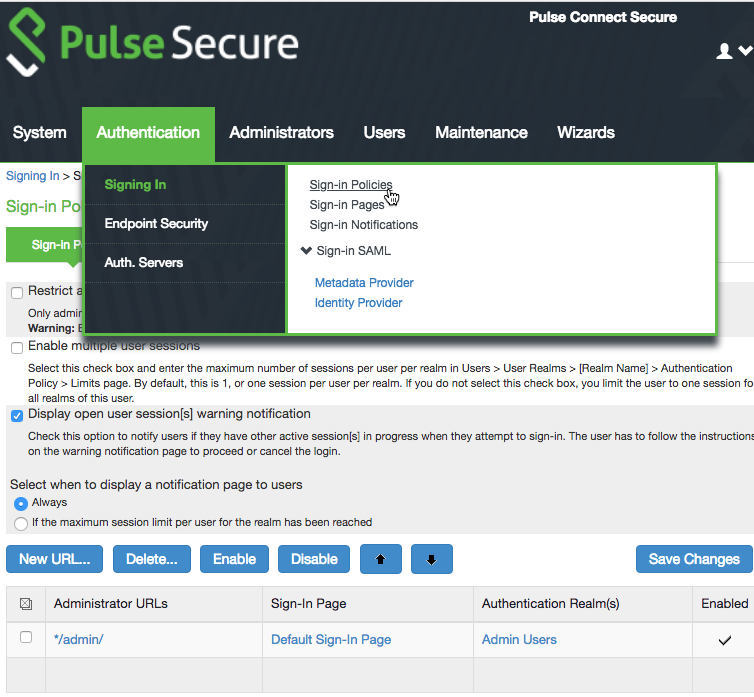754x697 pixels.
Task: Click the Pulse Secure logo
Action: [x=152, y=45]
